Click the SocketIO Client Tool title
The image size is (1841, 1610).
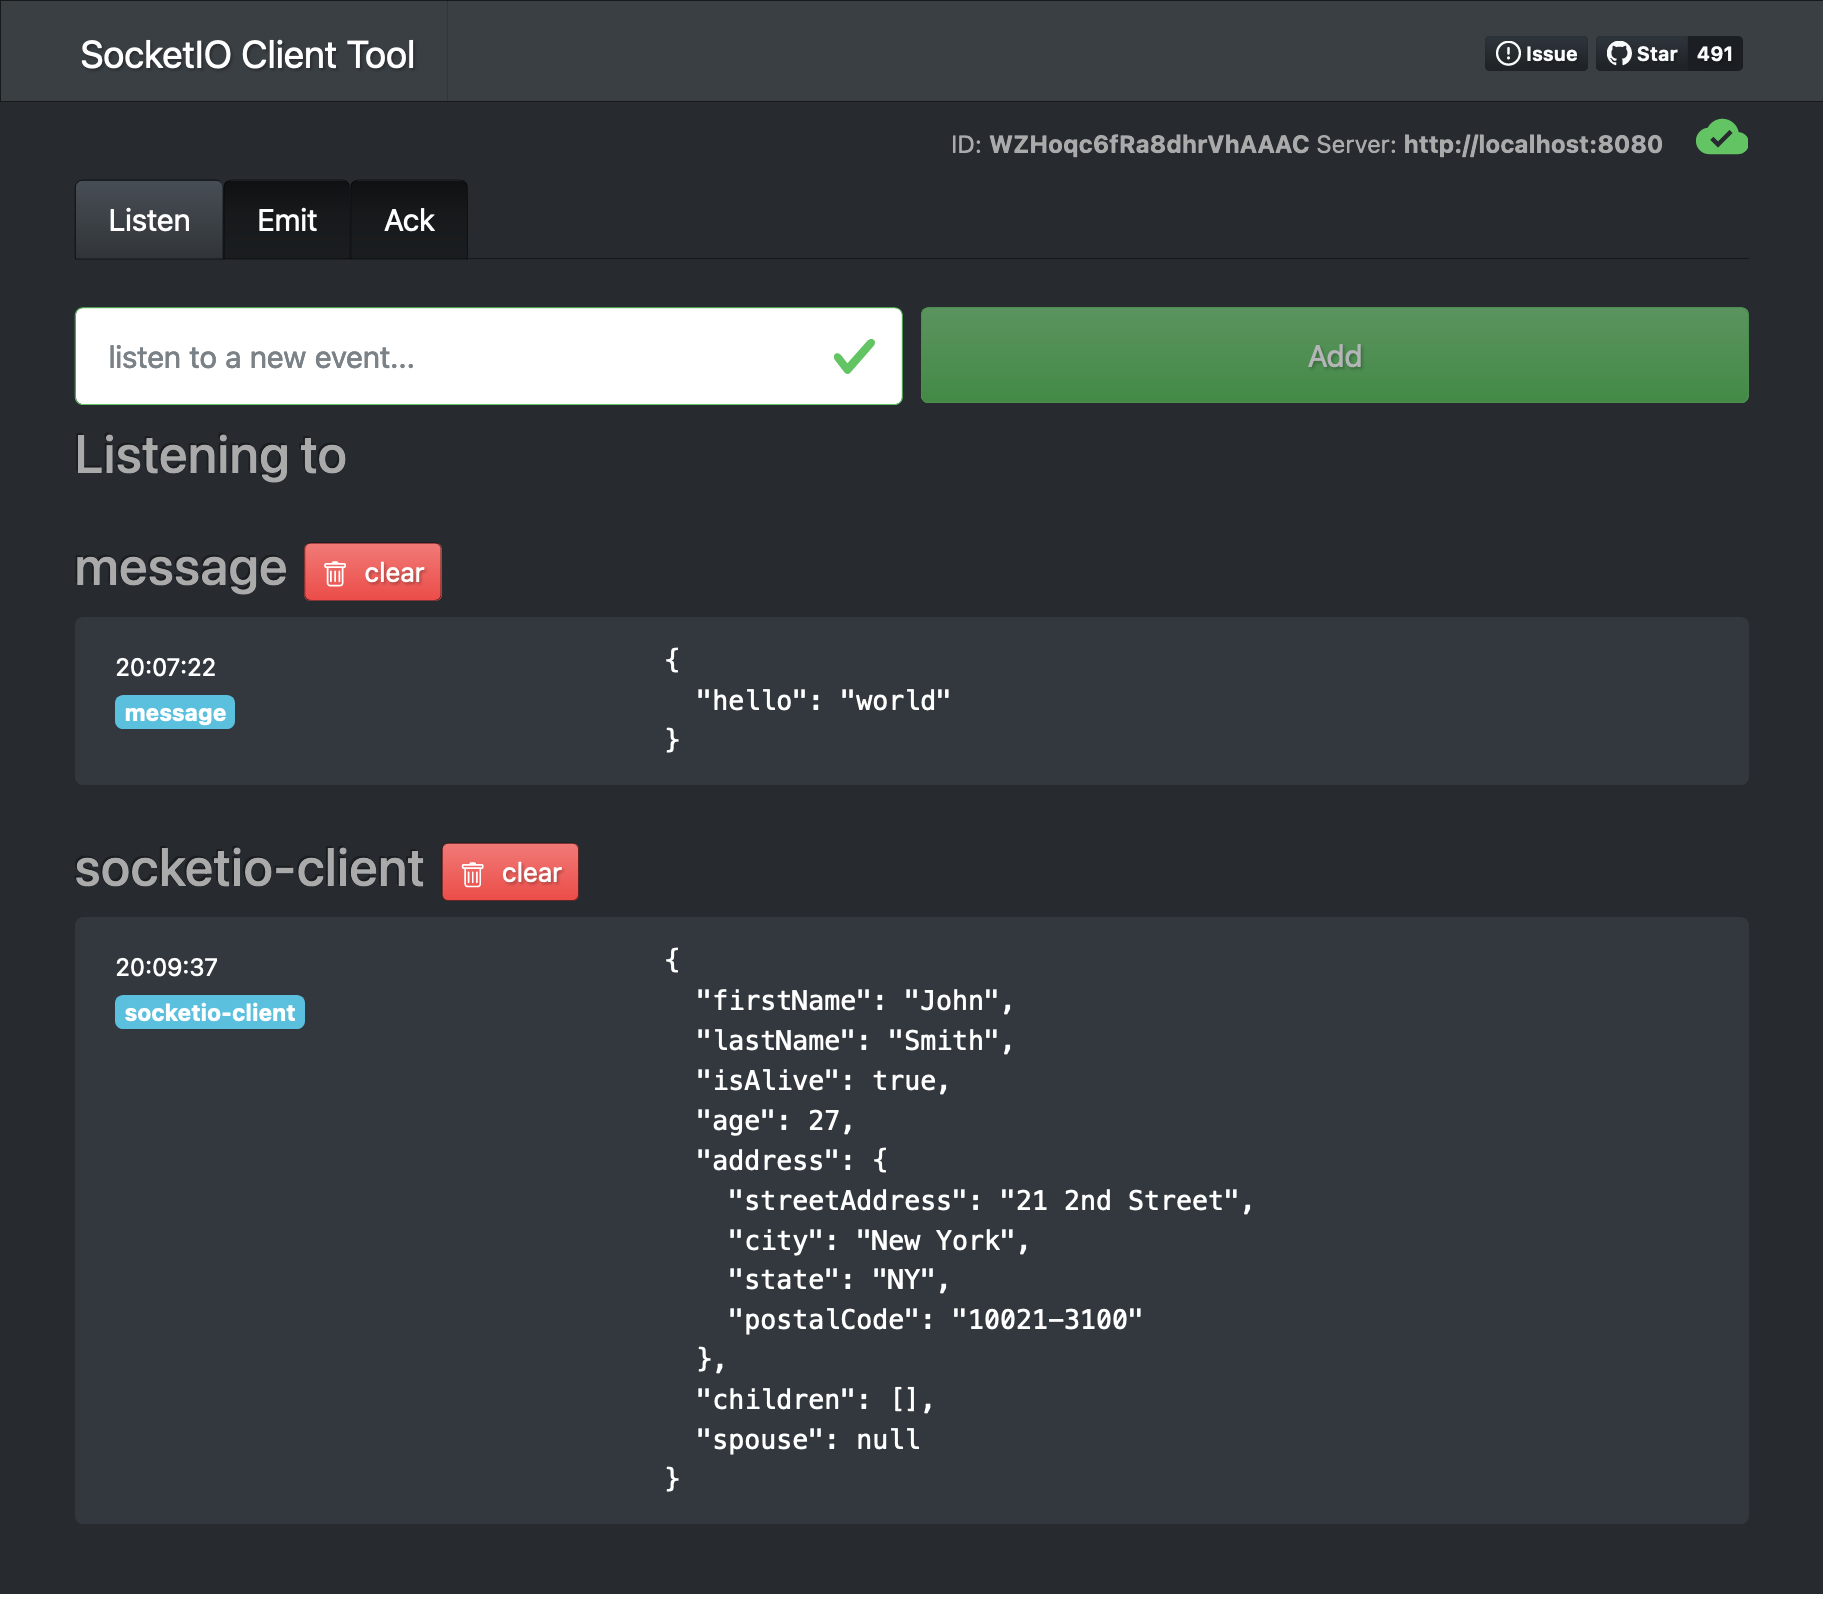[250, 56]
